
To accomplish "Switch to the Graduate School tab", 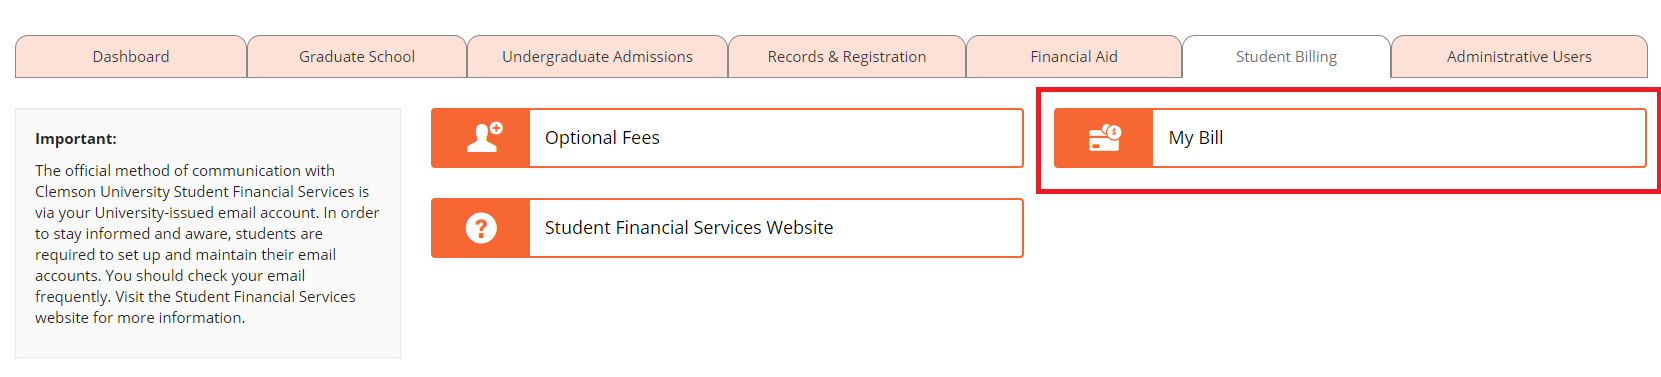I will (357, 56).
